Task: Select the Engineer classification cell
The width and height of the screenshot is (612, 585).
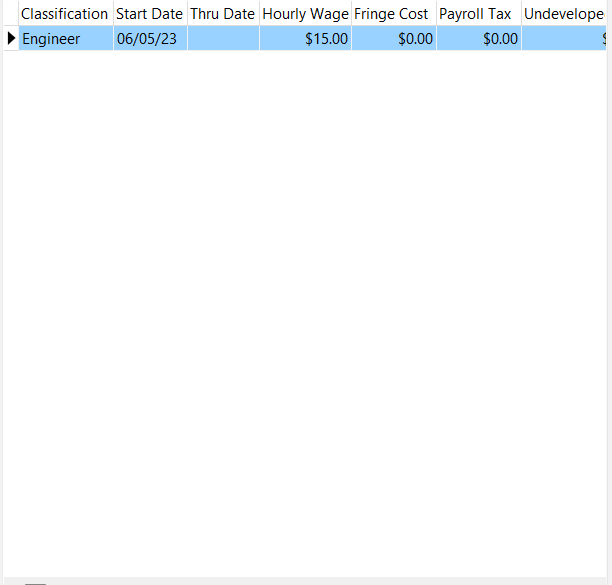Action: click(65, 39)
